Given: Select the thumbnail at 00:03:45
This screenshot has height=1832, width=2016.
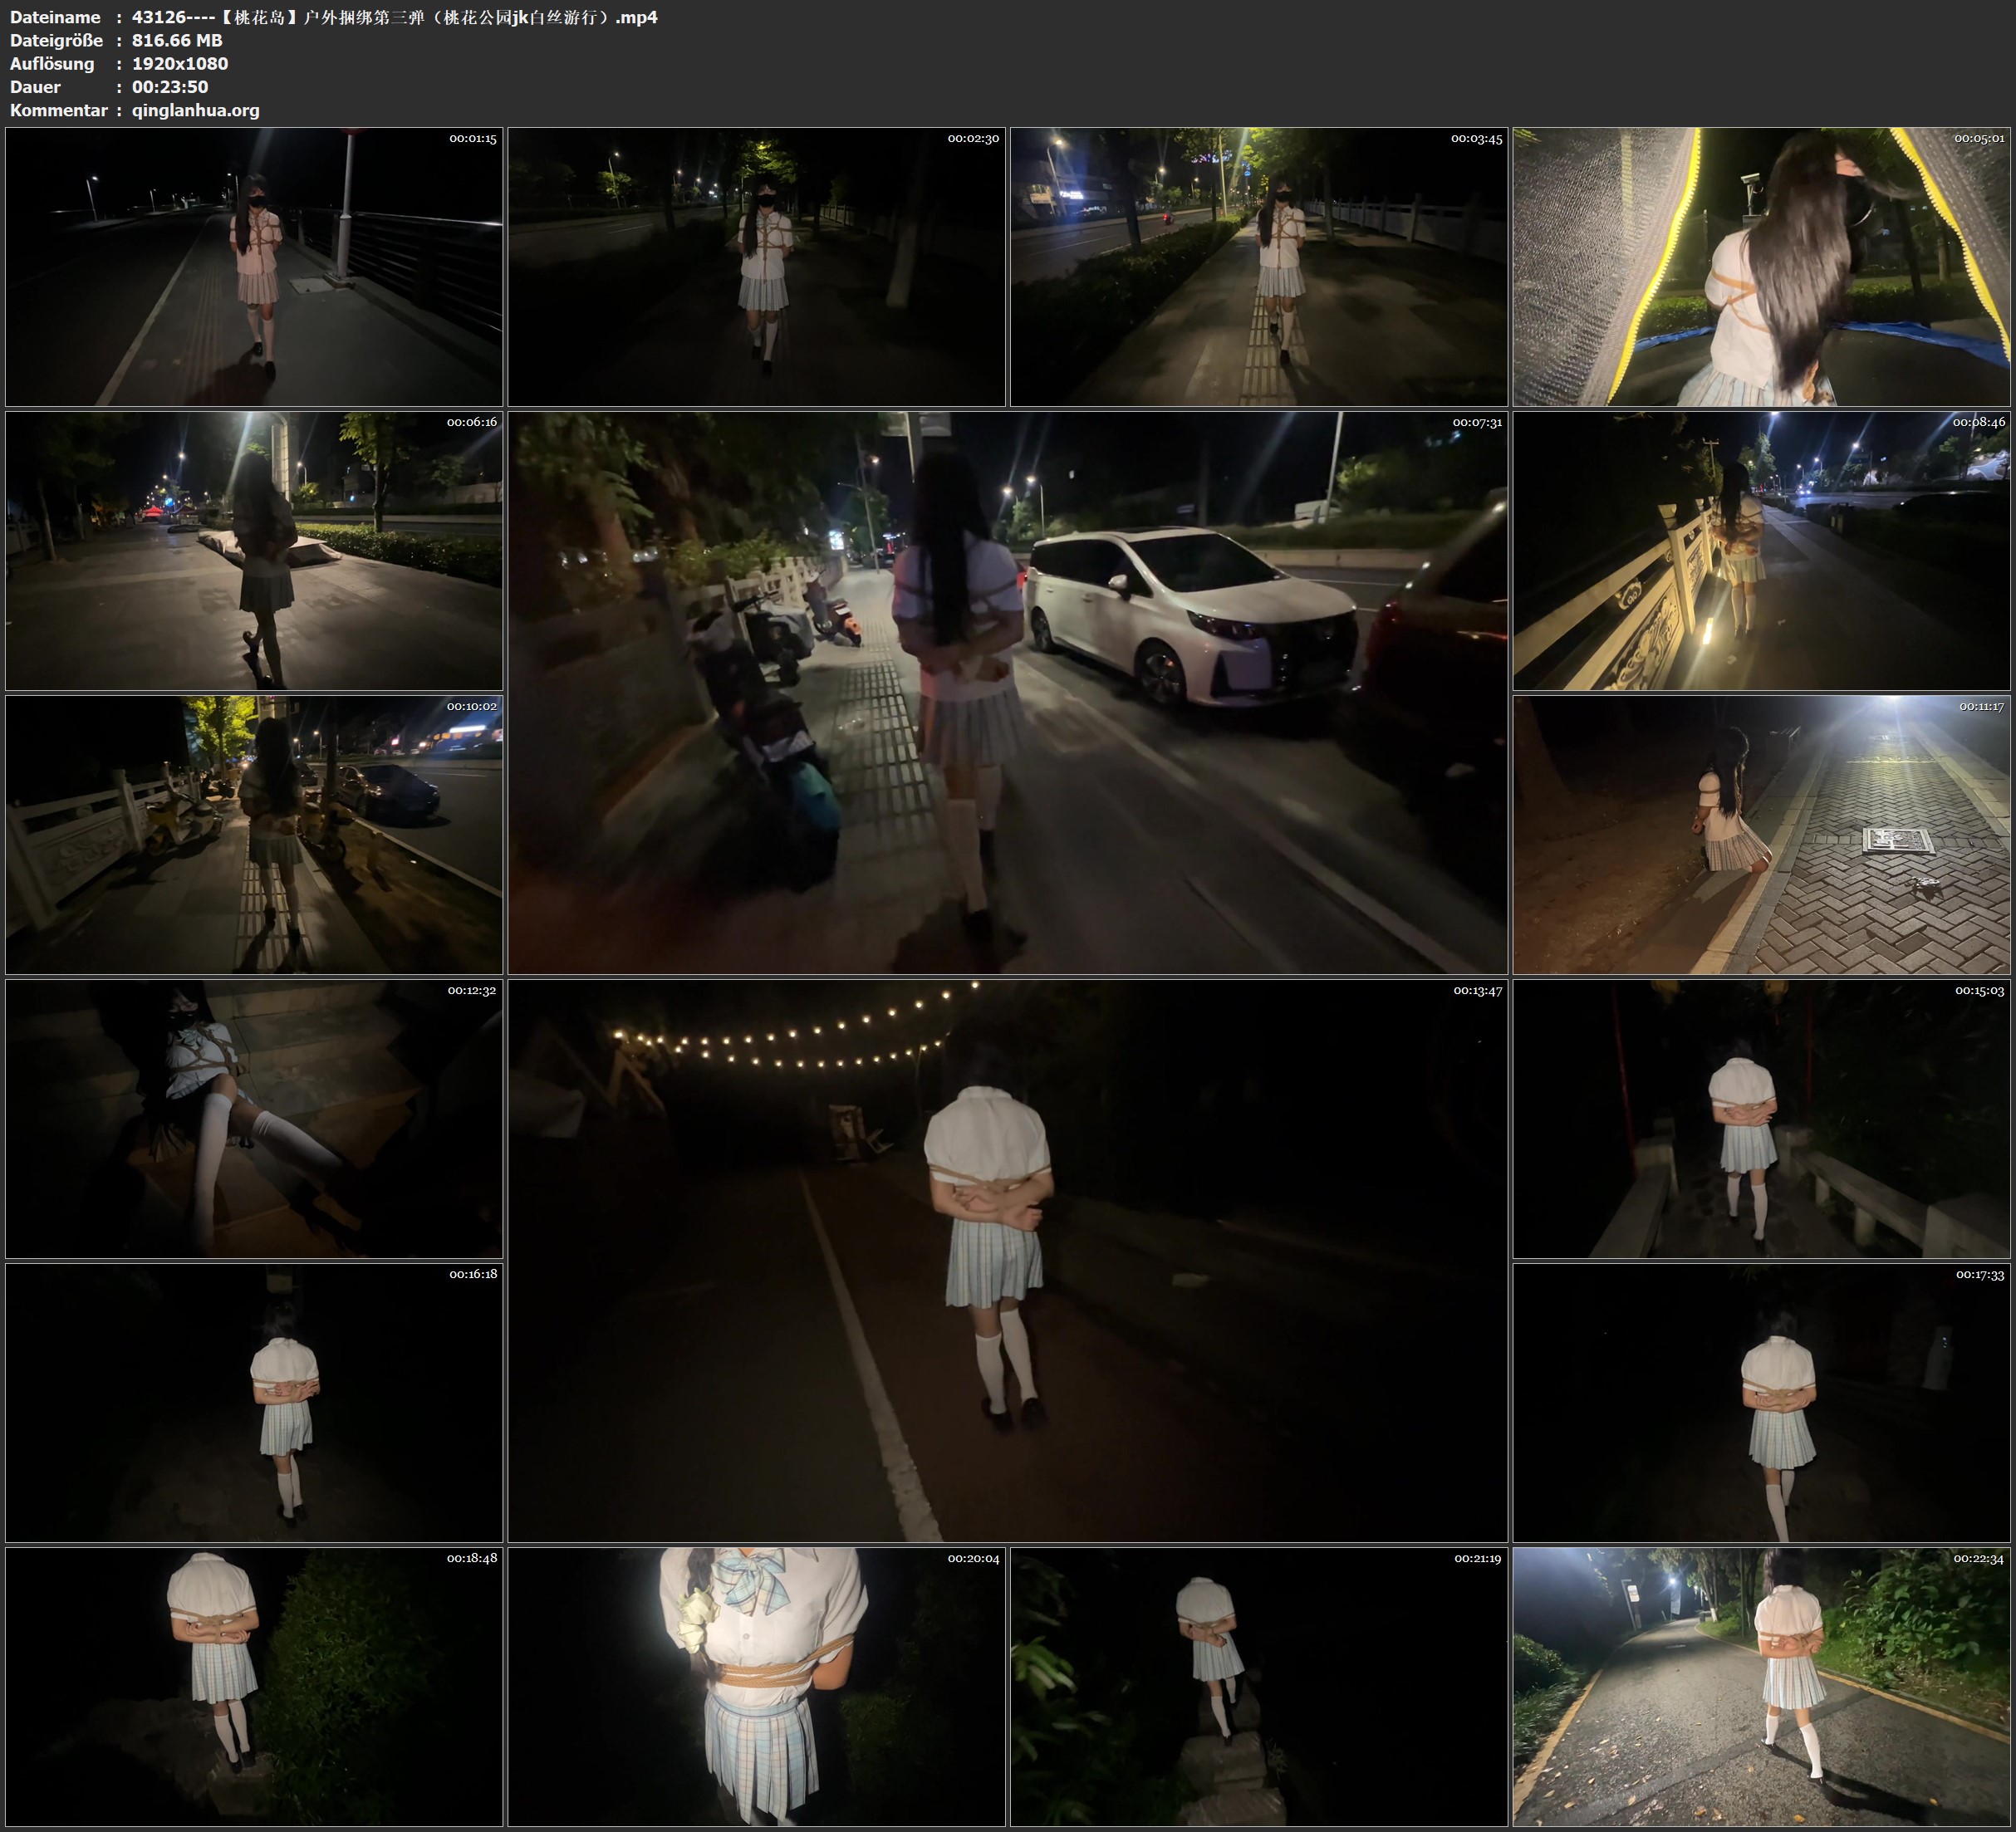Looking at the screenshot, I should tap(1258, 266).
